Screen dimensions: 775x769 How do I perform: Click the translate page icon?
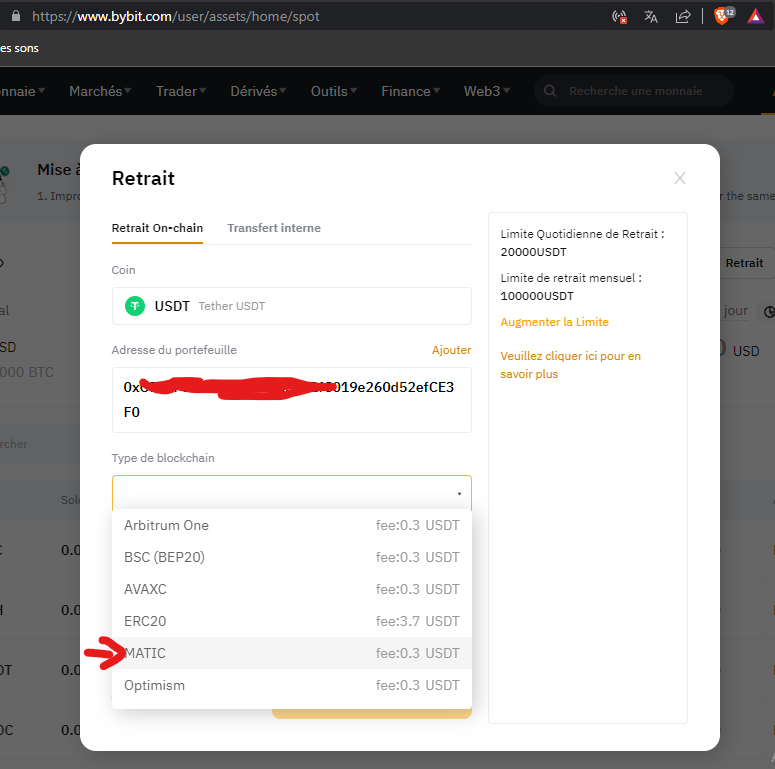click(651, 16)
